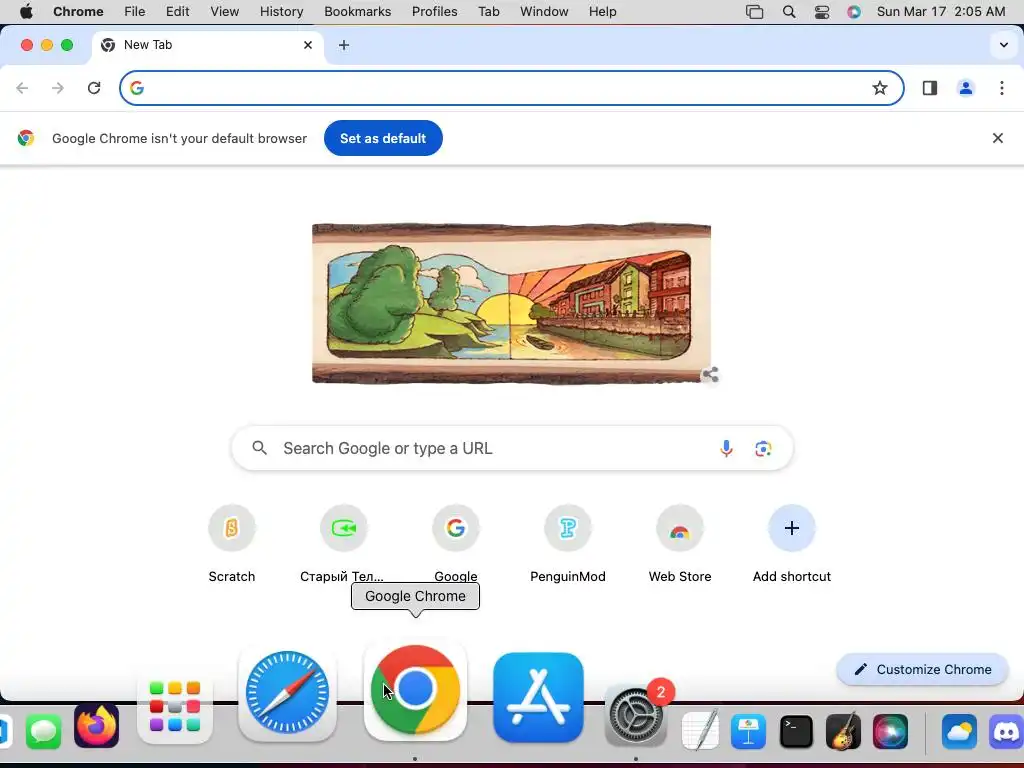Screen dimensions: 1024x768
Task: Expand the tab search dropdown arrow
Action: point(1004,45)
